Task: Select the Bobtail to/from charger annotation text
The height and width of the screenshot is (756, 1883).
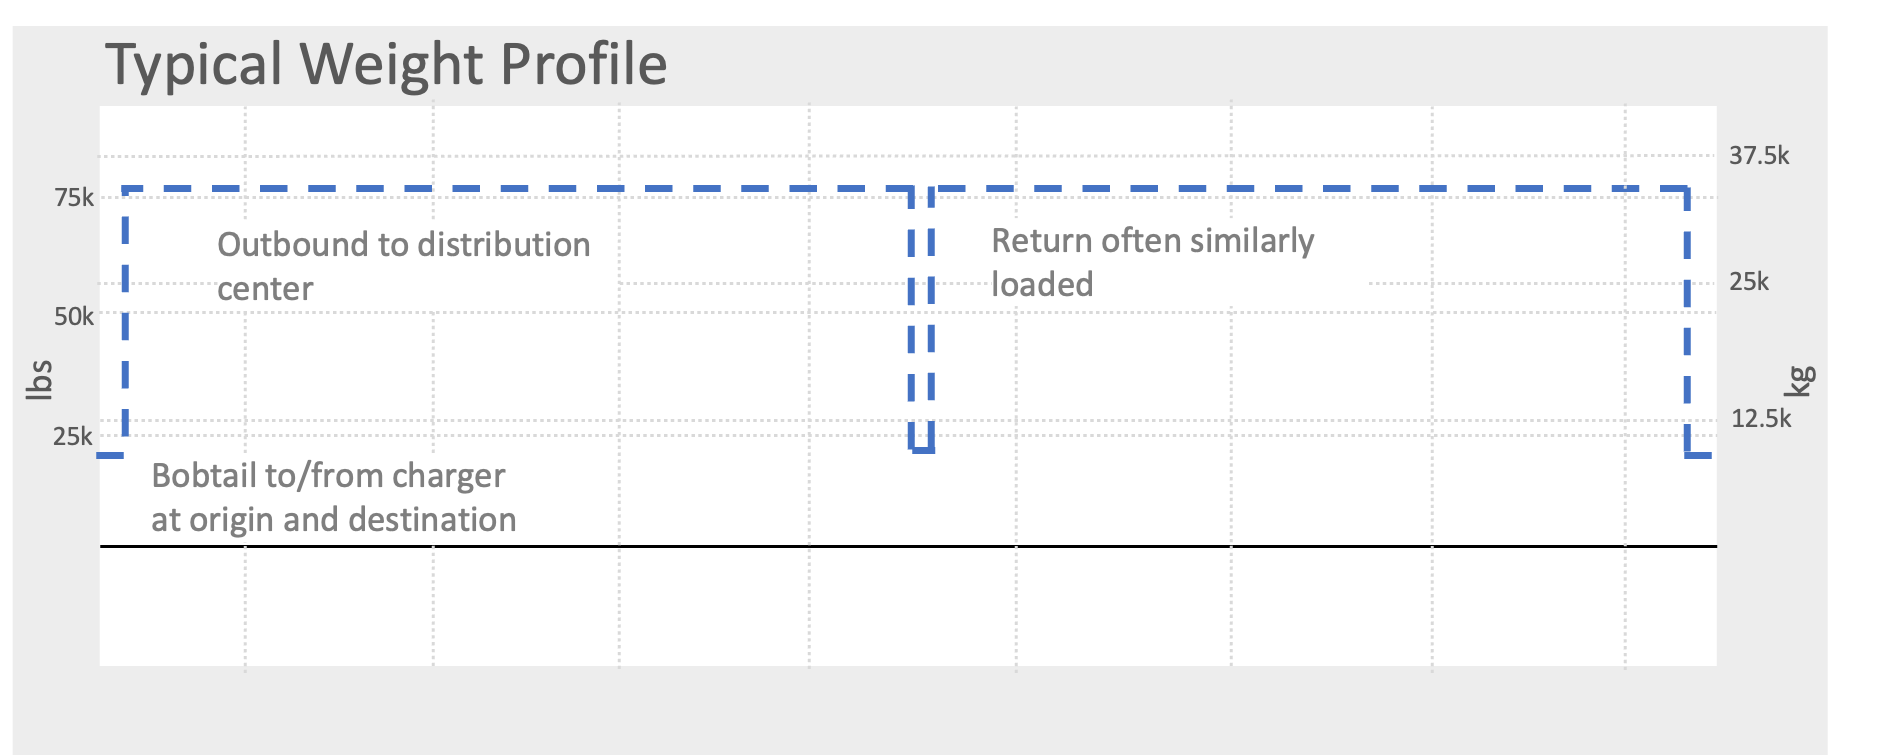Action: point(334,497)
